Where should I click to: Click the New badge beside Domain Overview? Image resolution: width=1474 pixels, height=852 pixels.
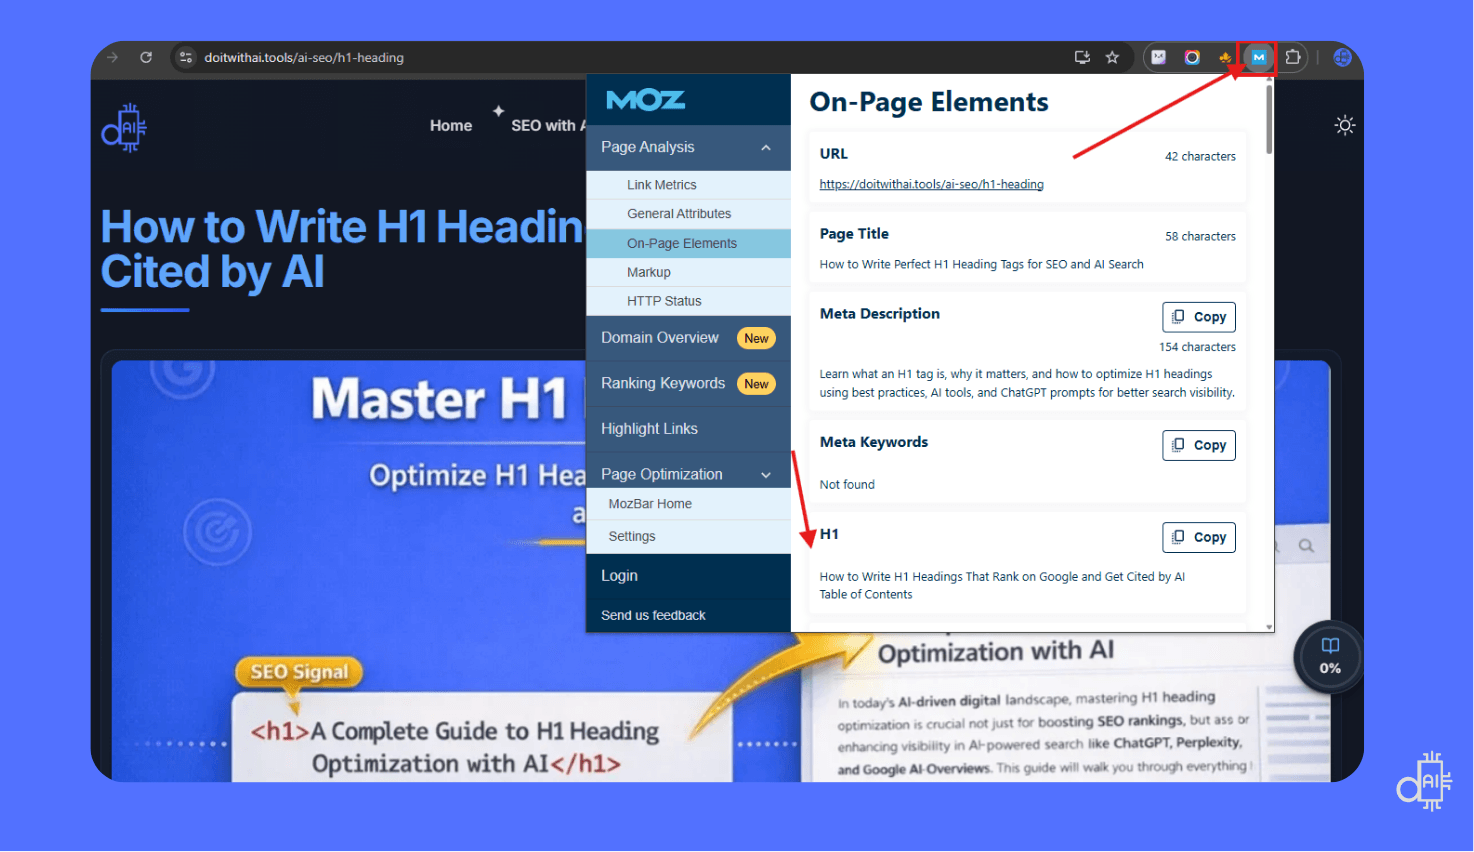click(x=756, y=339)
